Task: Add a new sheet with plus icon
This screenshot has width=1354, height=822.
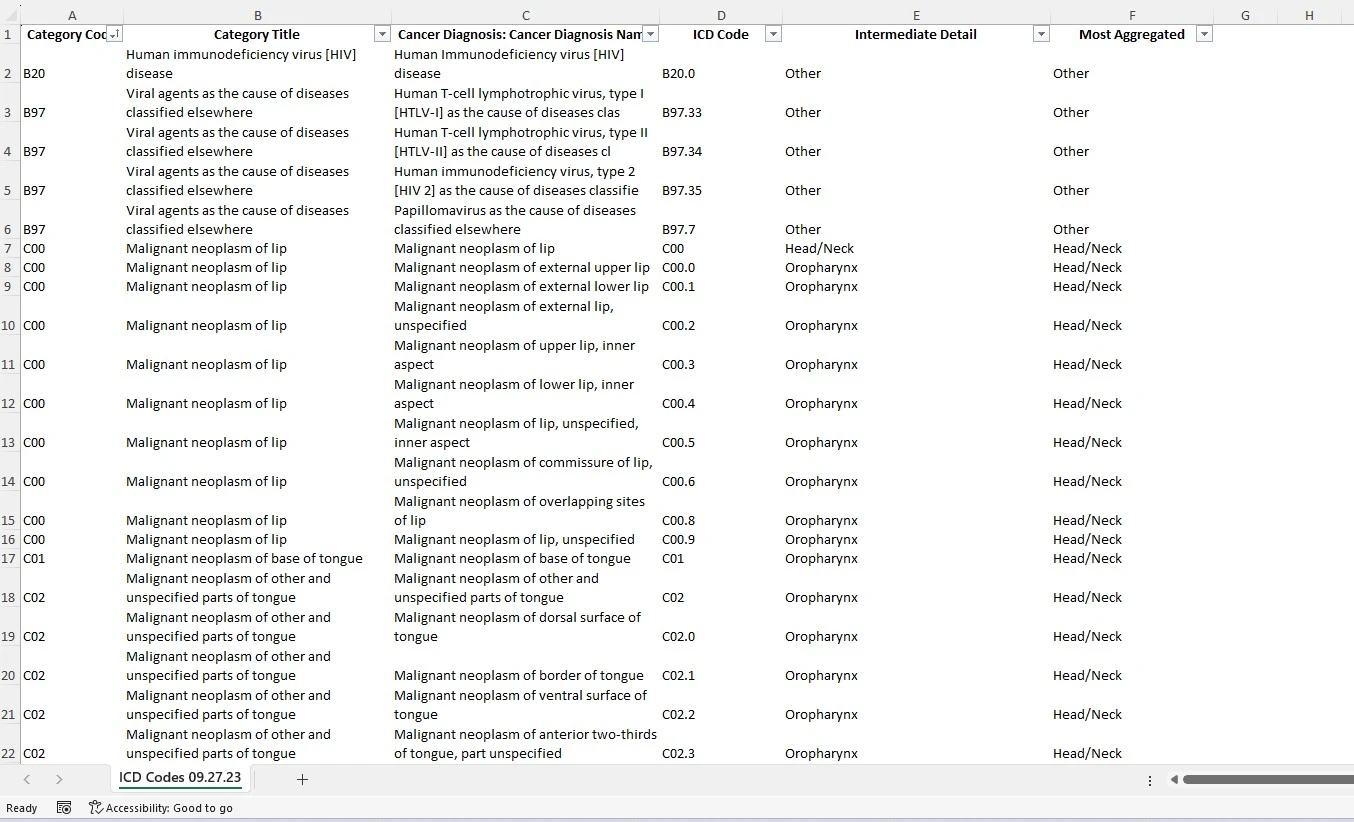Action: [x=302, y=779]
